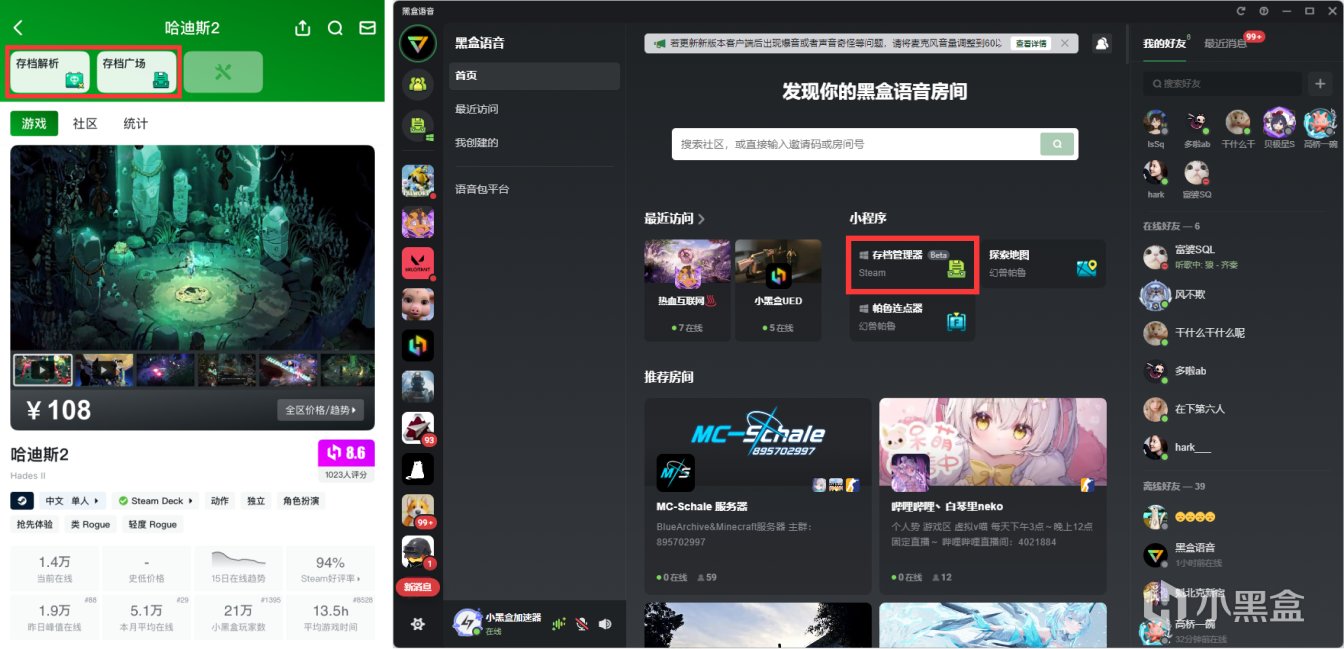Open the Valorant server icon in sidebar

(417, 262)
